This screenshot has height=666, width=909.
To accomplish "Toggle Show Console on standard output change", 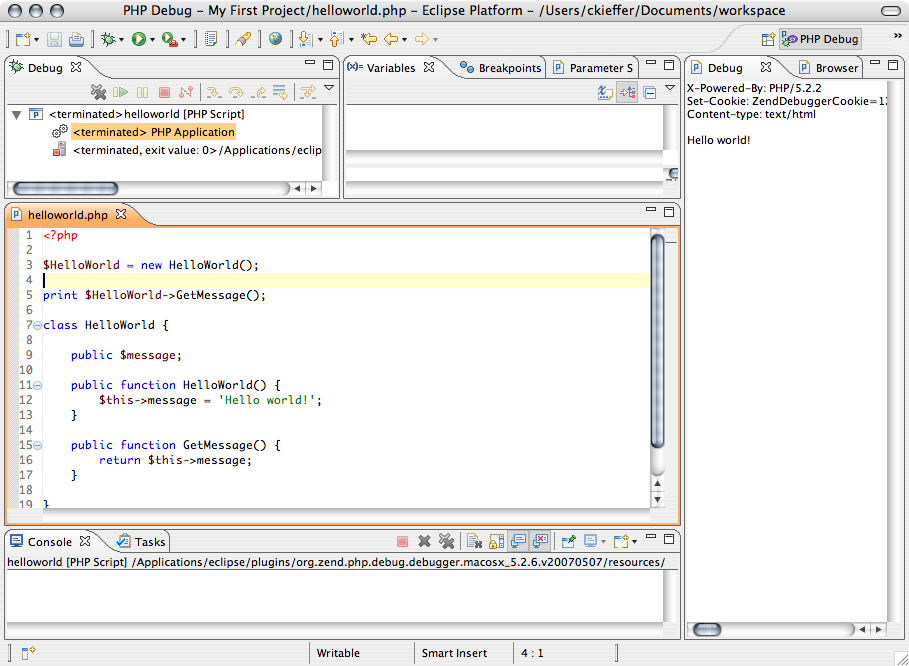I will pyautogui.click(x=518, y=541).
